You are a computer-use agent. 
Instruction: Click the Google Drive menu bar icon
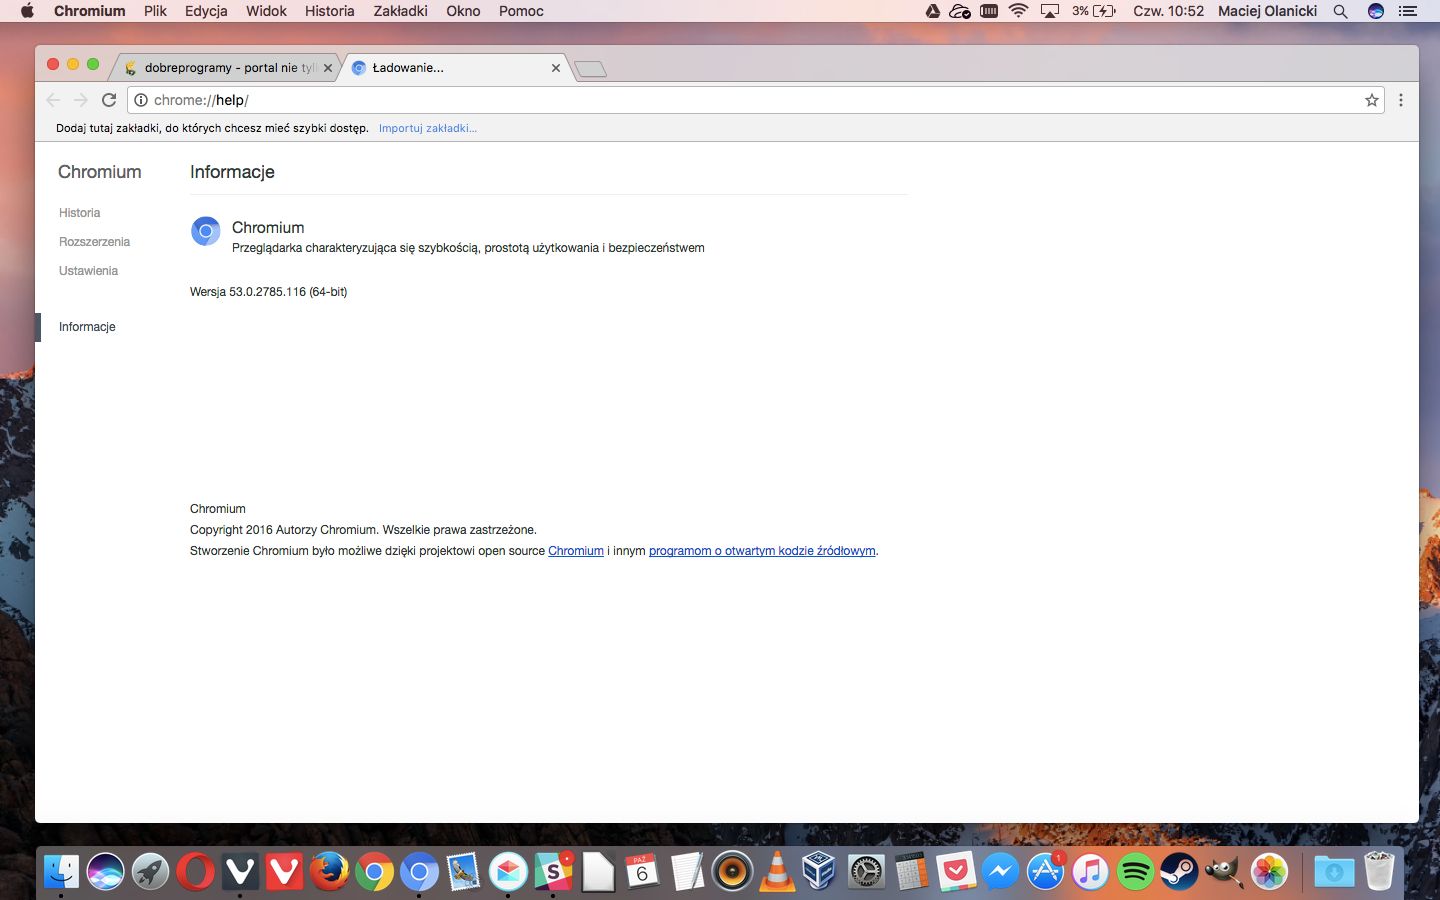pos(932,11)
